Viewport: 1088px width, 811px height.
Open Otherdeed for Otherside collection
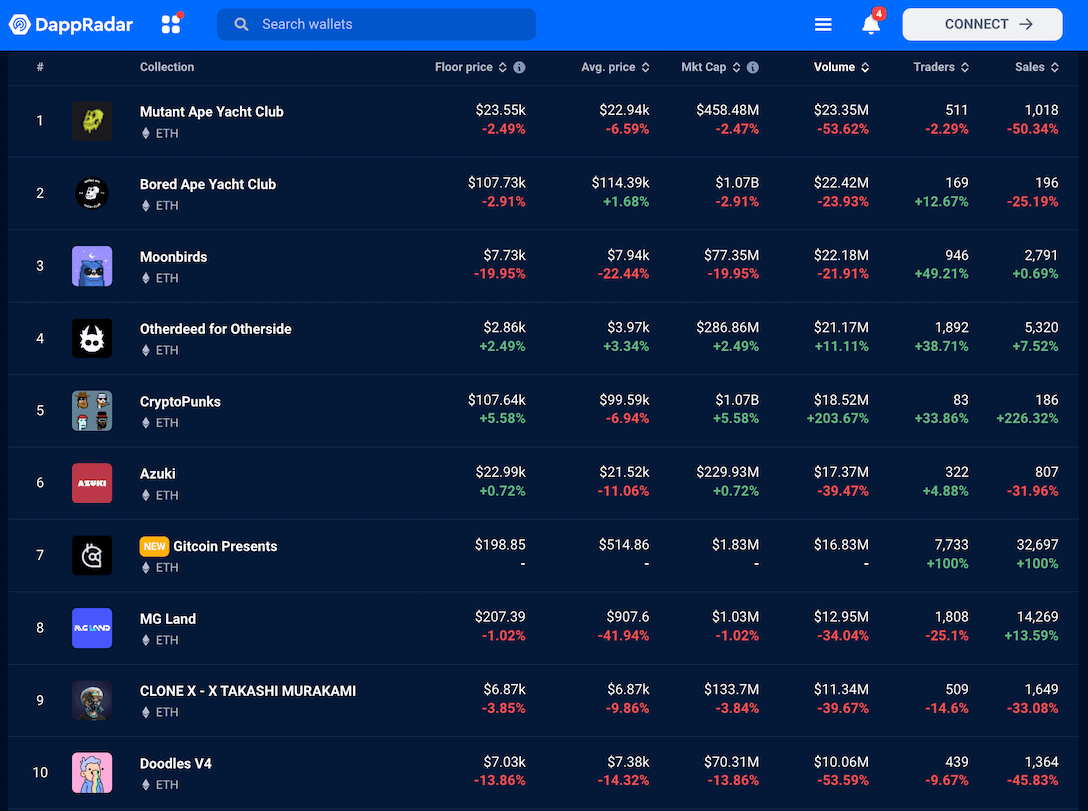(216, 329)
